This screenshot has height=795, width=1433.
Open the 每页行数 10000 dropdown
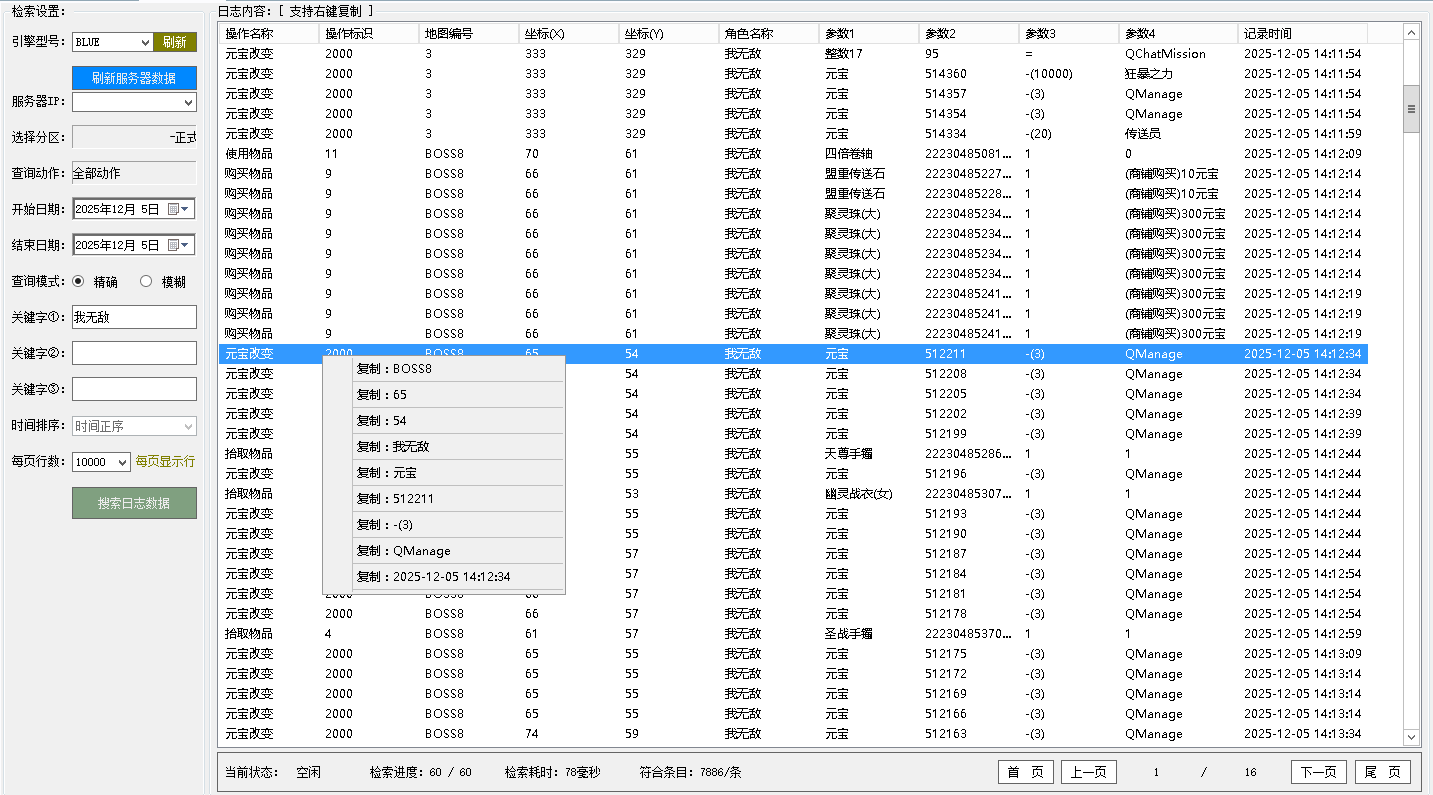pos(123,462)
